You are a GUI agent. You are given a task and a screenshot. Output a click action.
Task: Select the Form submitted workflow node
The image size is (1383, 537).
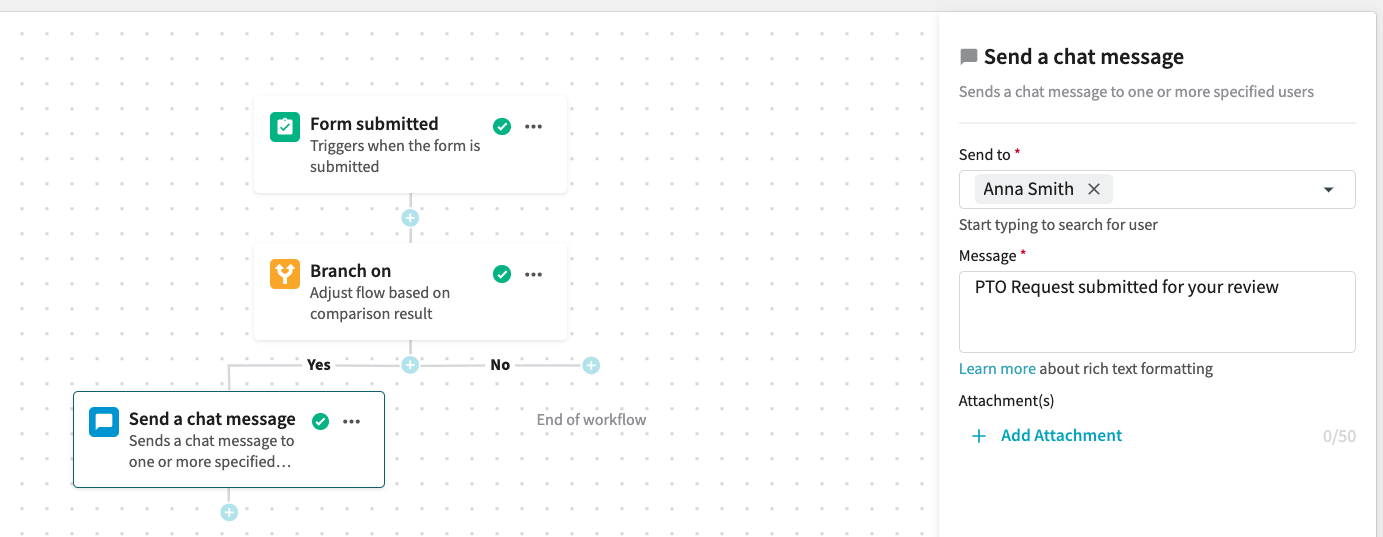410,145
